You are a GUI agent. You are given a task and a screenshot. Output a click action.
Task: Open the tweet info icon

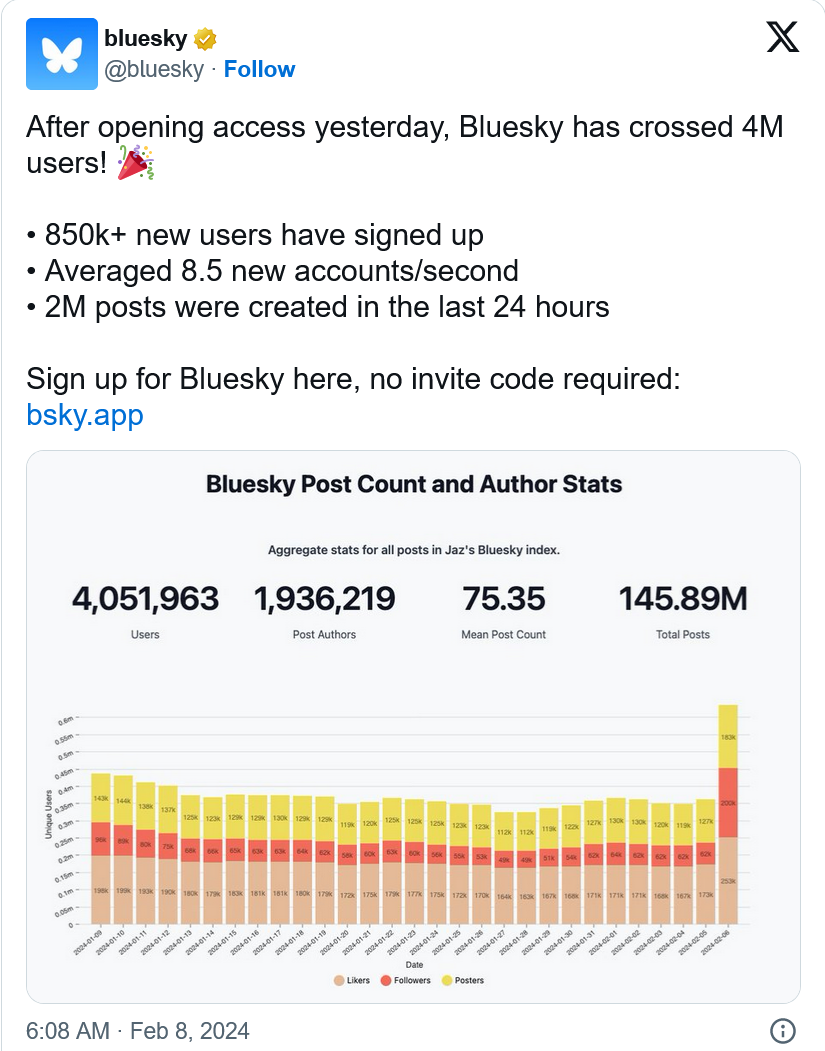click(x=783, y=1031)
